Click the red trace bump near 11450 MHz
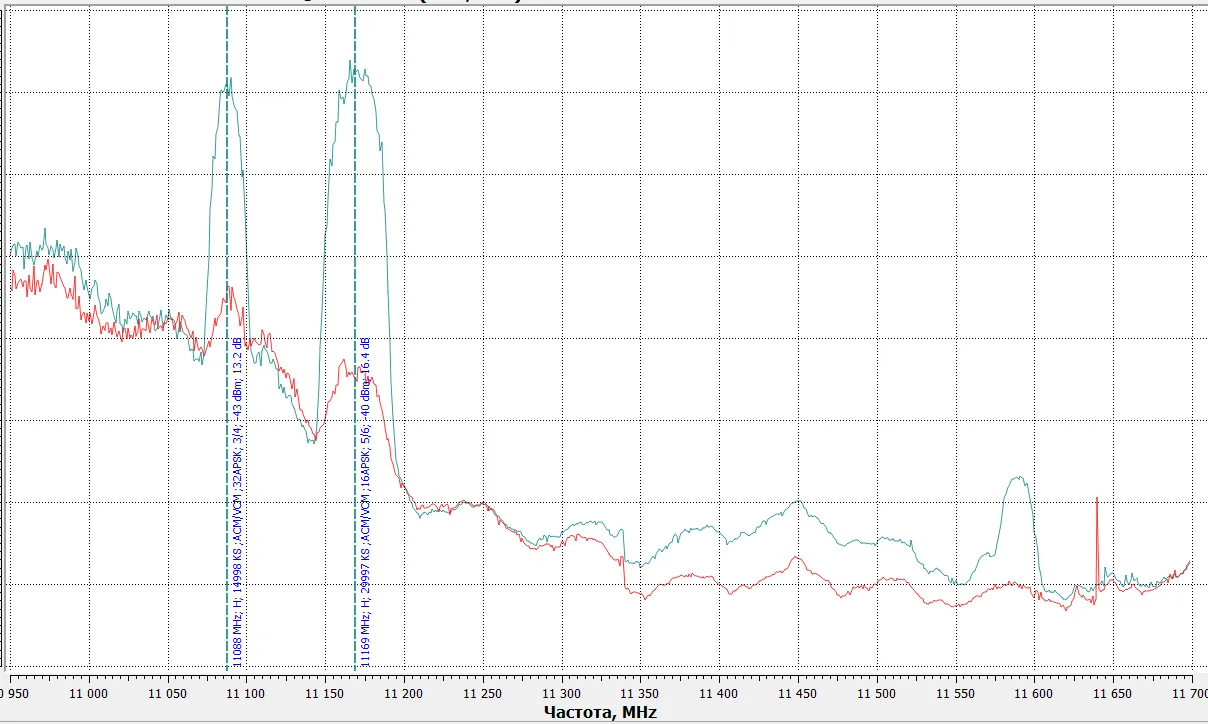This screenshot has width=1208, height=724. point(795,559)
